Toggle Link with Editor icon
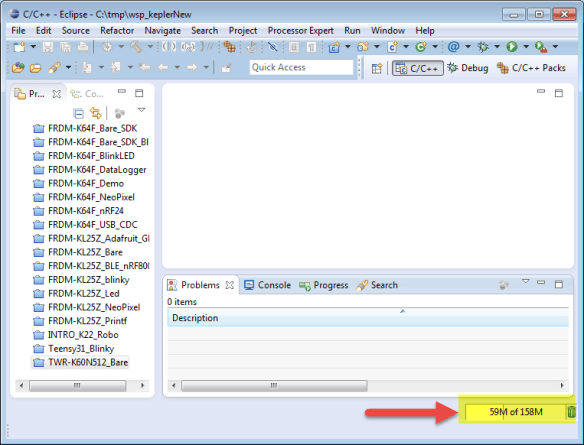This screenshot has height=445, width=584. [x=96, y=113]
